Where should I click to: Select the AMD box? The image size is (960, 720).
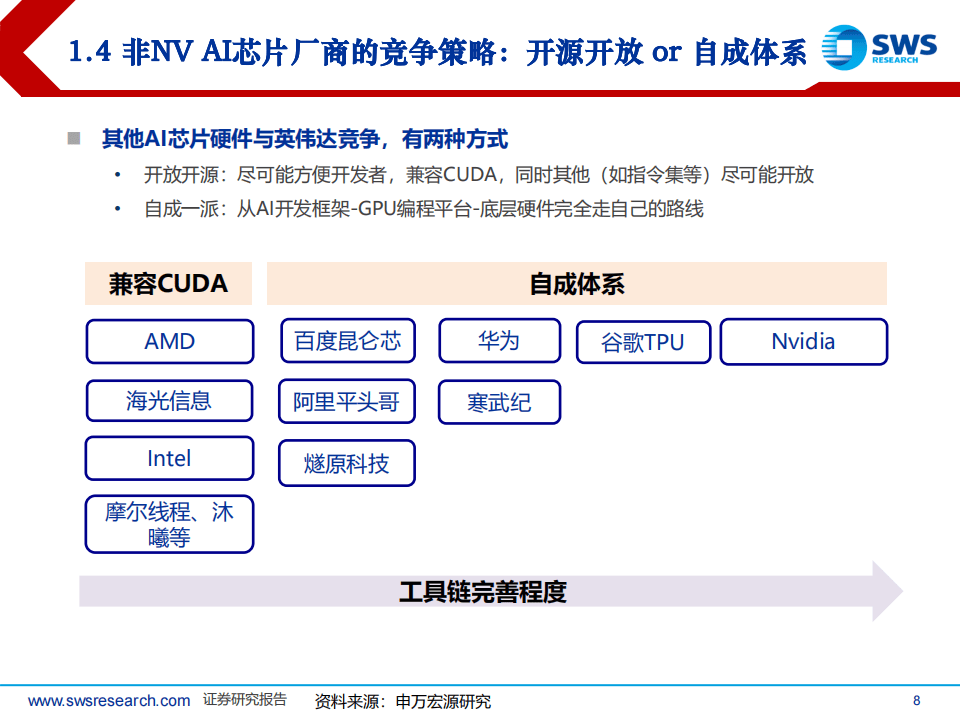tap(170, 342)
